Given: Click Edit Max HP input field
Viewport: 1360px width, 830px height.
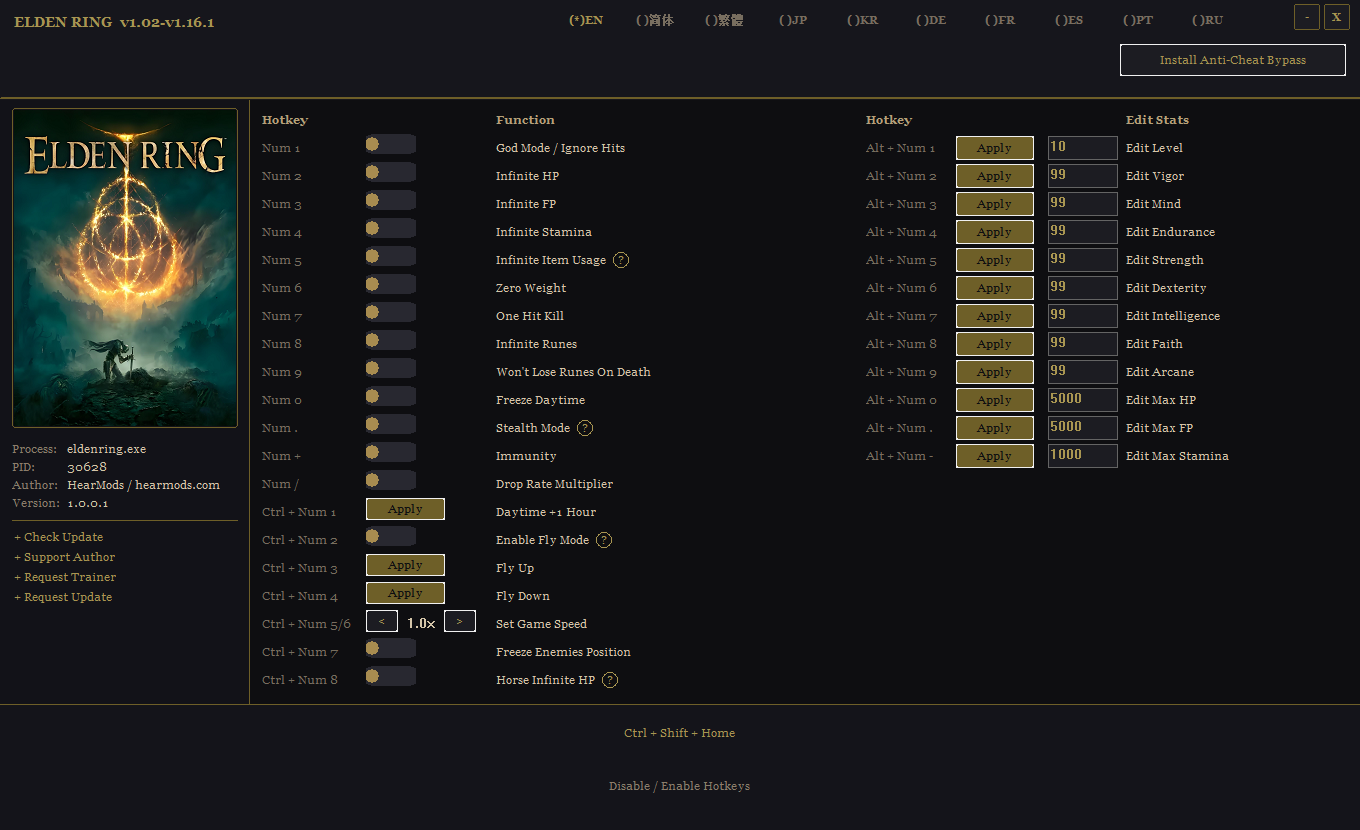Looking at the screenshot, I should (x=1083, y=400).
